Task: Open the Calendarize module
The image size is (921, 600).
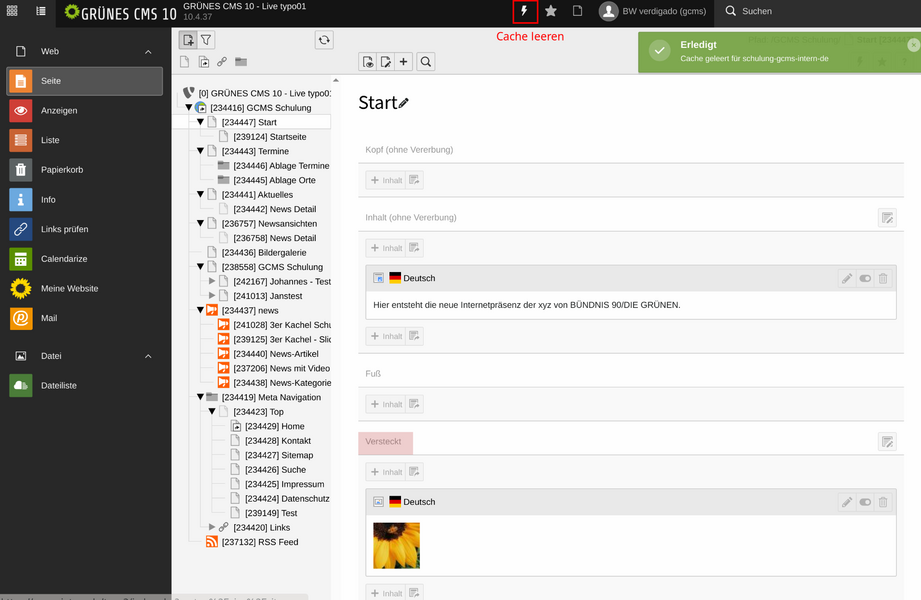Action: tap(85, 259)
